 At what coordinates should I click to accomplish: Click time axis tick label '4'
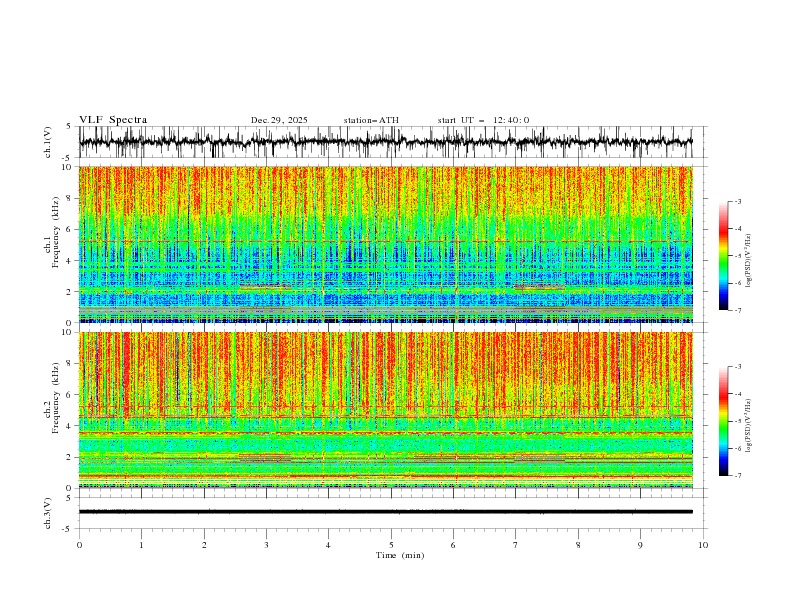tap(328, 545)
